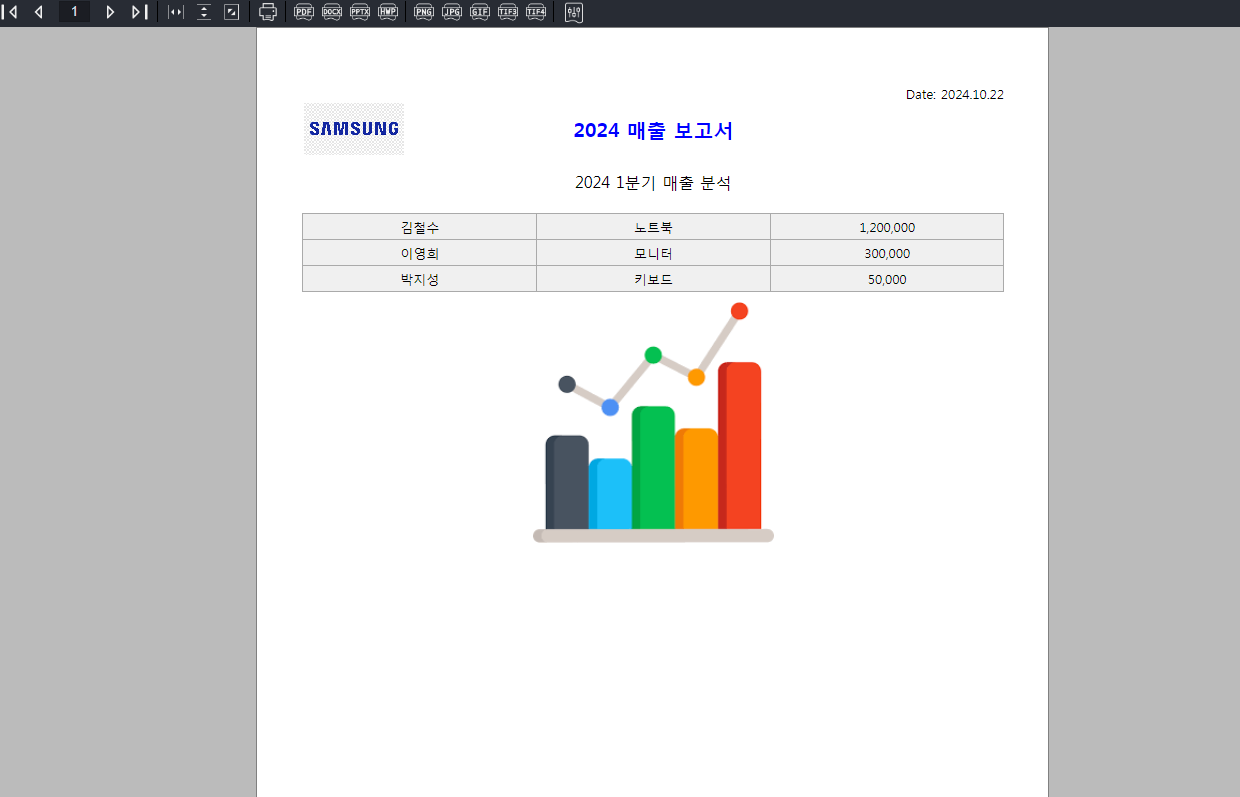Click the bar chart illustration
This screenshot has height=797, width=1240.
pyautogui.click(x=653, y=422)
